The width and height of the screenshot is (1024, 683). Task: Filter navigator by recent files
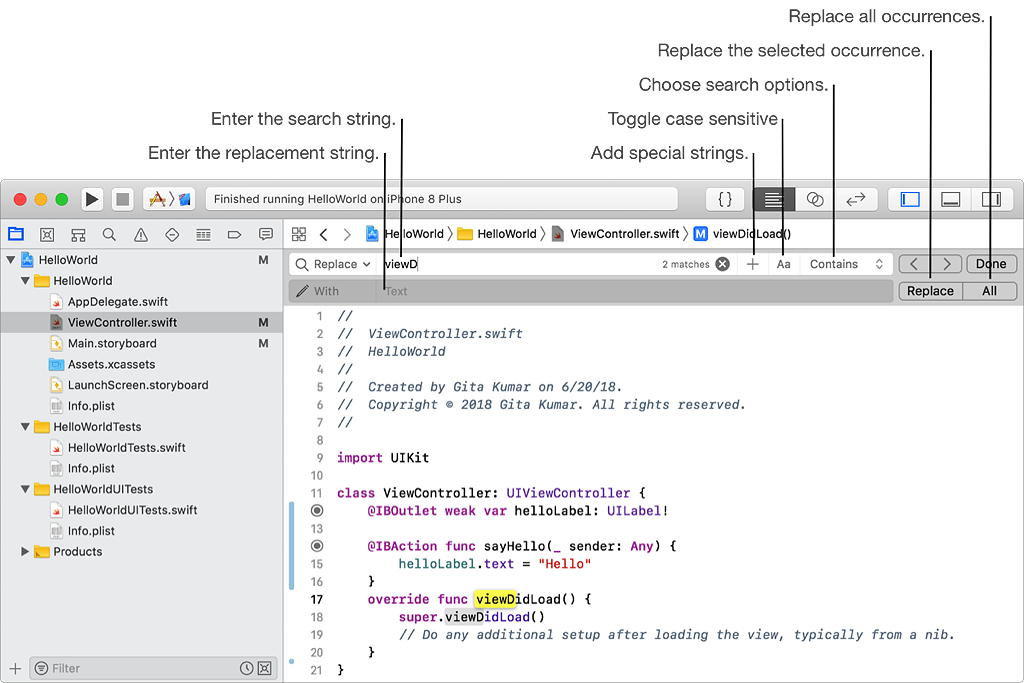point(246,669)
